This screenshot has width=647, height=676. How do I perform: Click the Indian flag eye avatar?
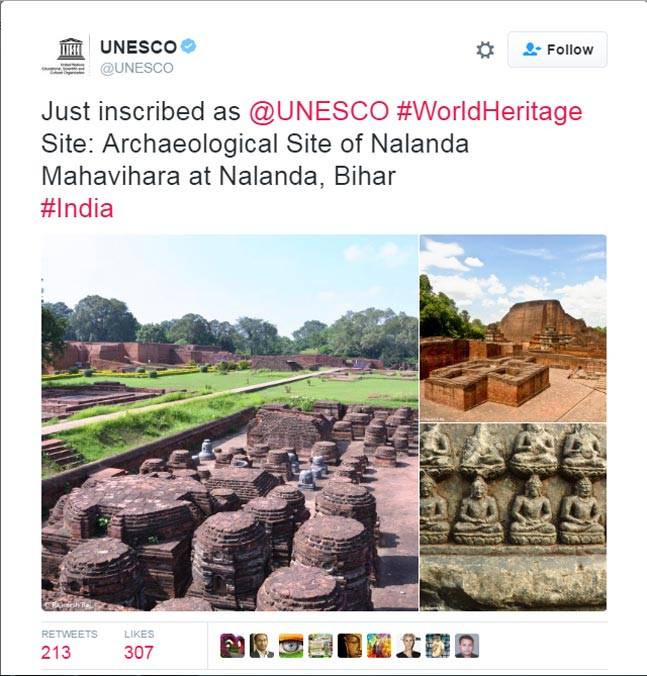tap(291, 645)
